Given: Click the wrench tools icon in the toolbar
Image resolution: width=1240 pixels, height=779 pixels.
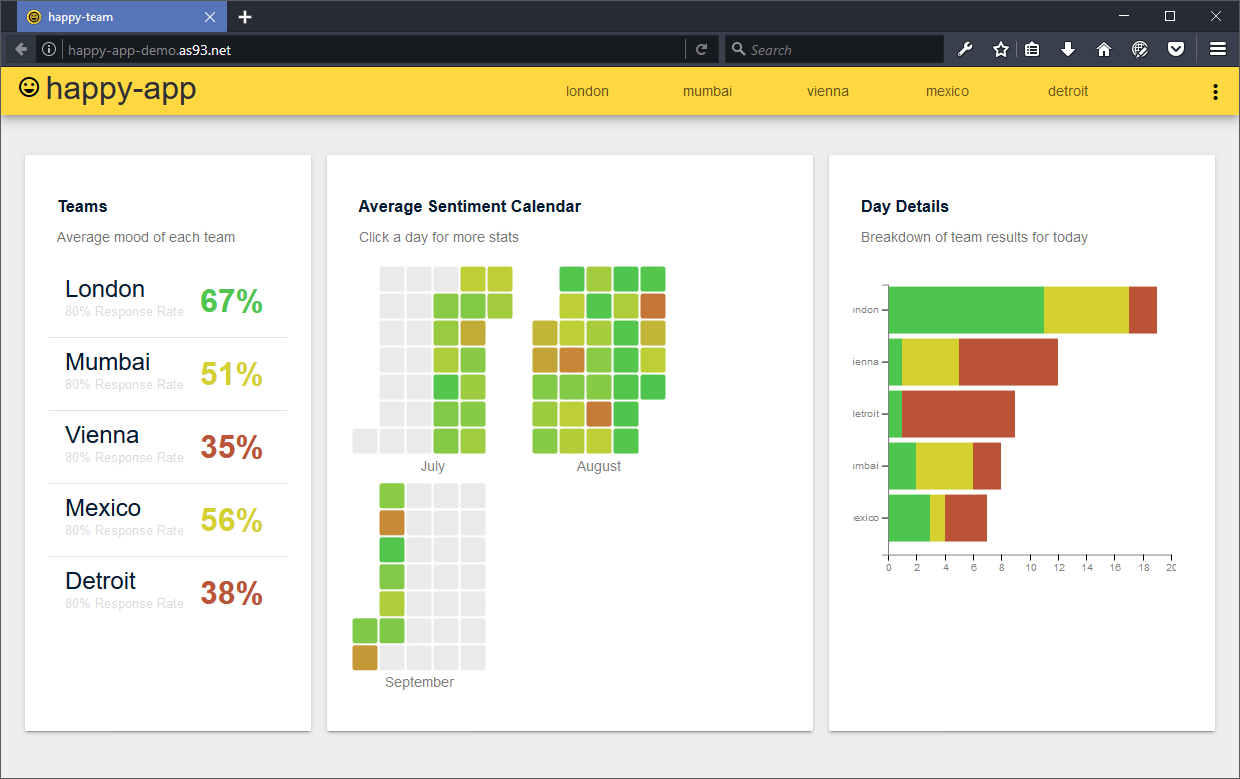Looking at the screenshot, I should [x=965, y=48].
